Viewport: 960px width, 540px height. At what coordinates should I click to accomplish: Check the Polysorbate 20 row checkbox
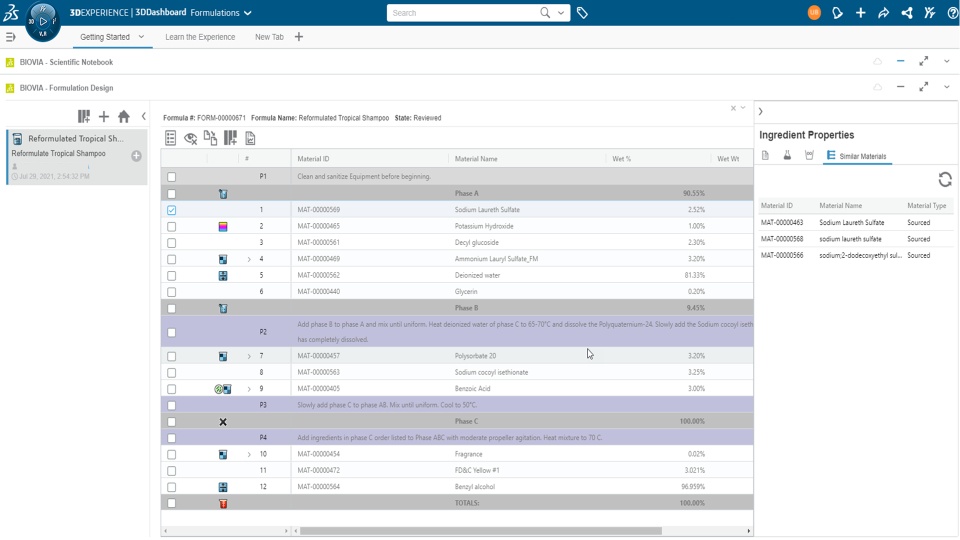pyautogui.click(x=171, y=356)
